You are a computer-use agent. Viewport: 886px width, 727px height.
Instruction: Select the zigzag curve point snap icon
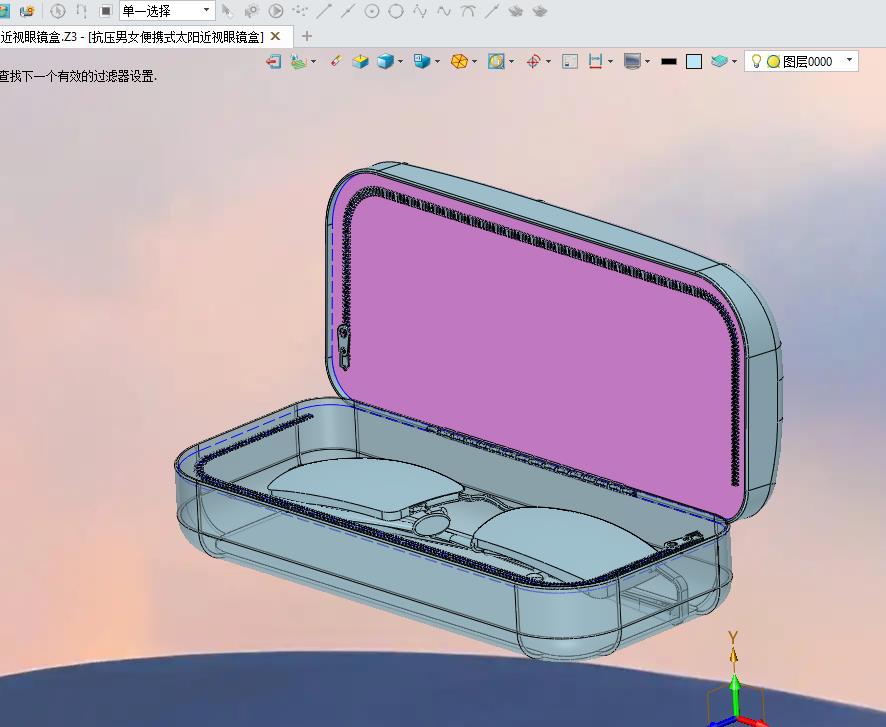coord(420,11)
